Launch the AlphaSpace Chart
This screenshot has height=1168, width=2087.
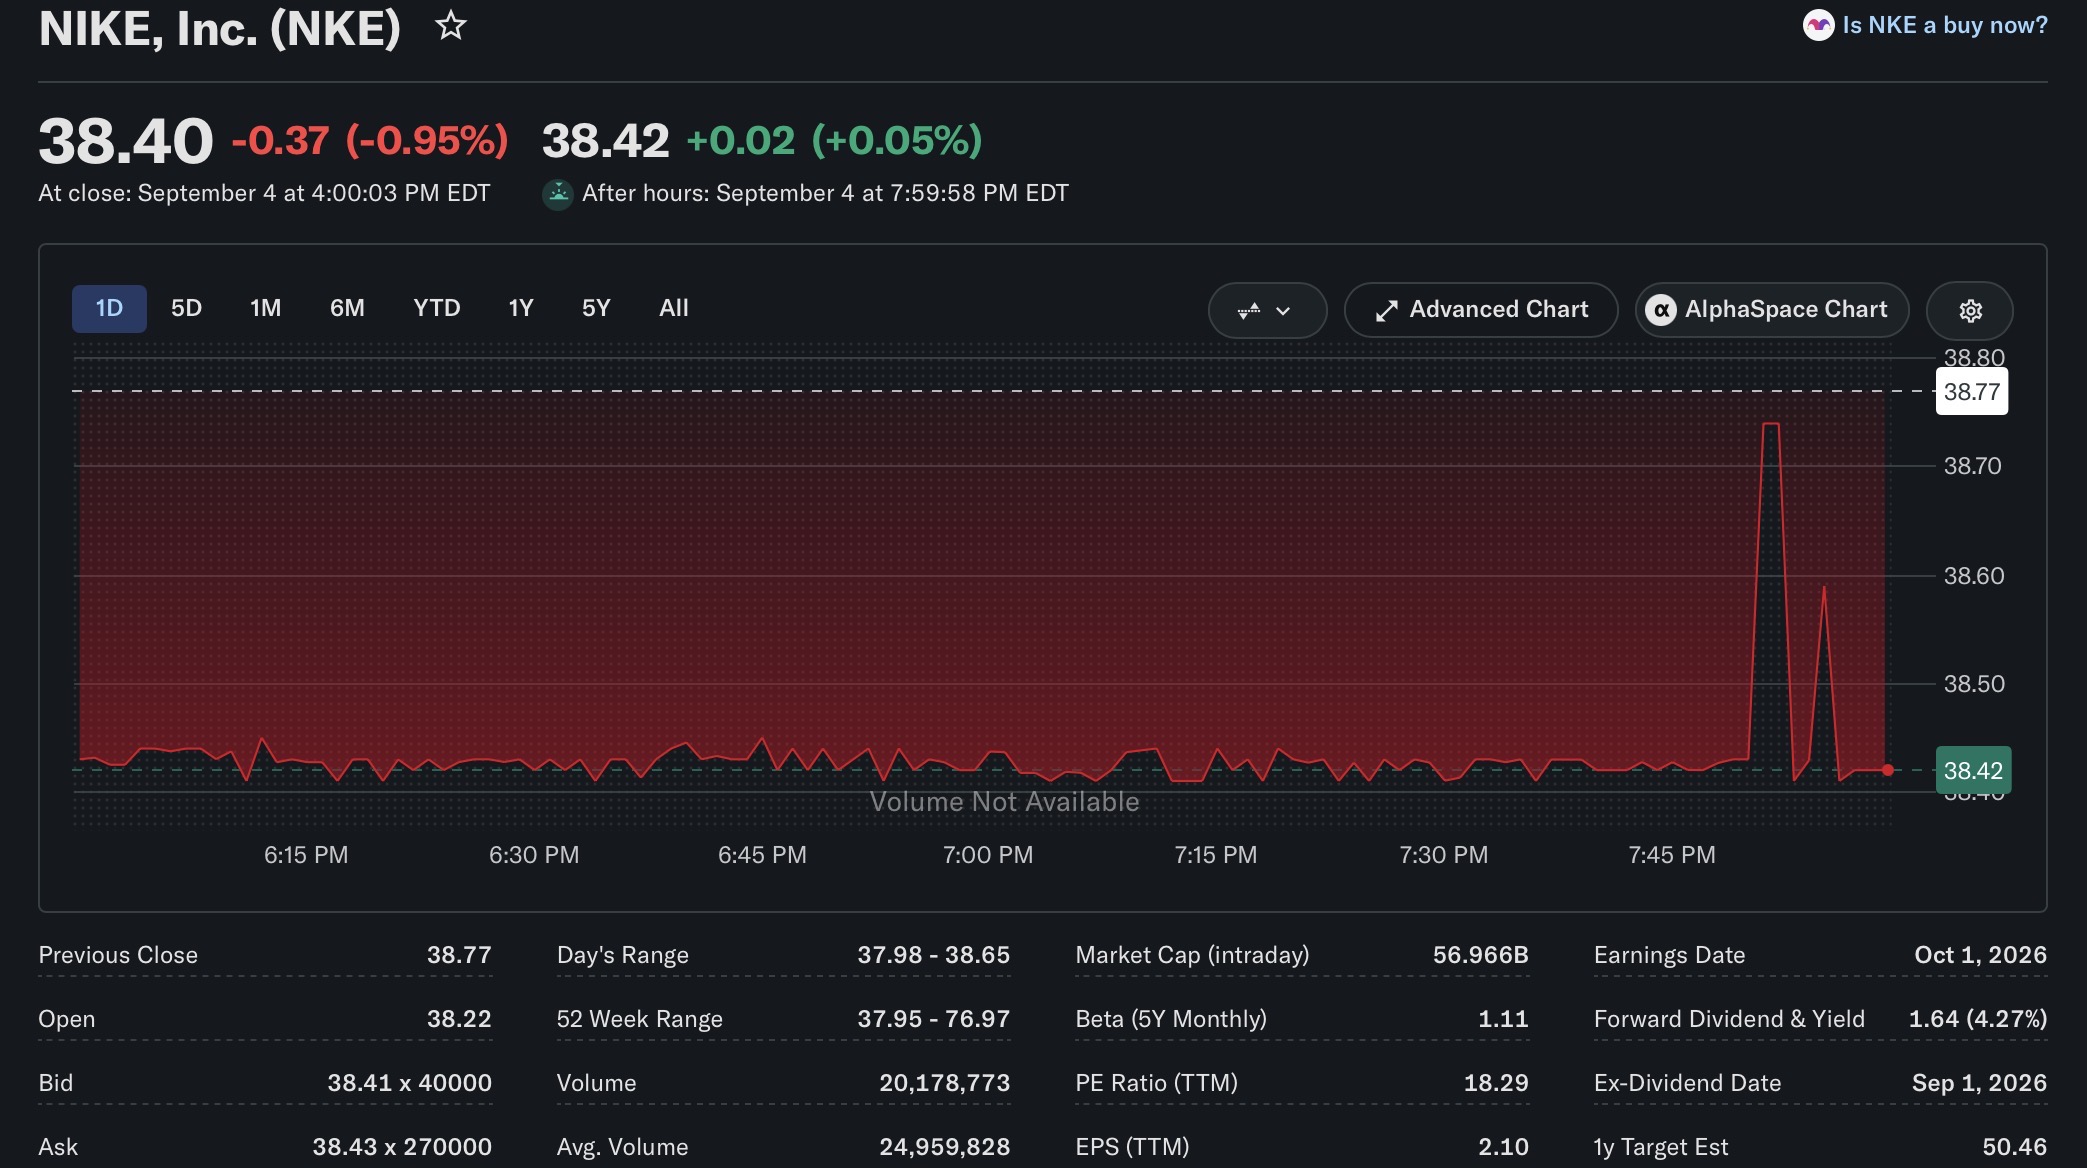click(x=1772, y=310)
